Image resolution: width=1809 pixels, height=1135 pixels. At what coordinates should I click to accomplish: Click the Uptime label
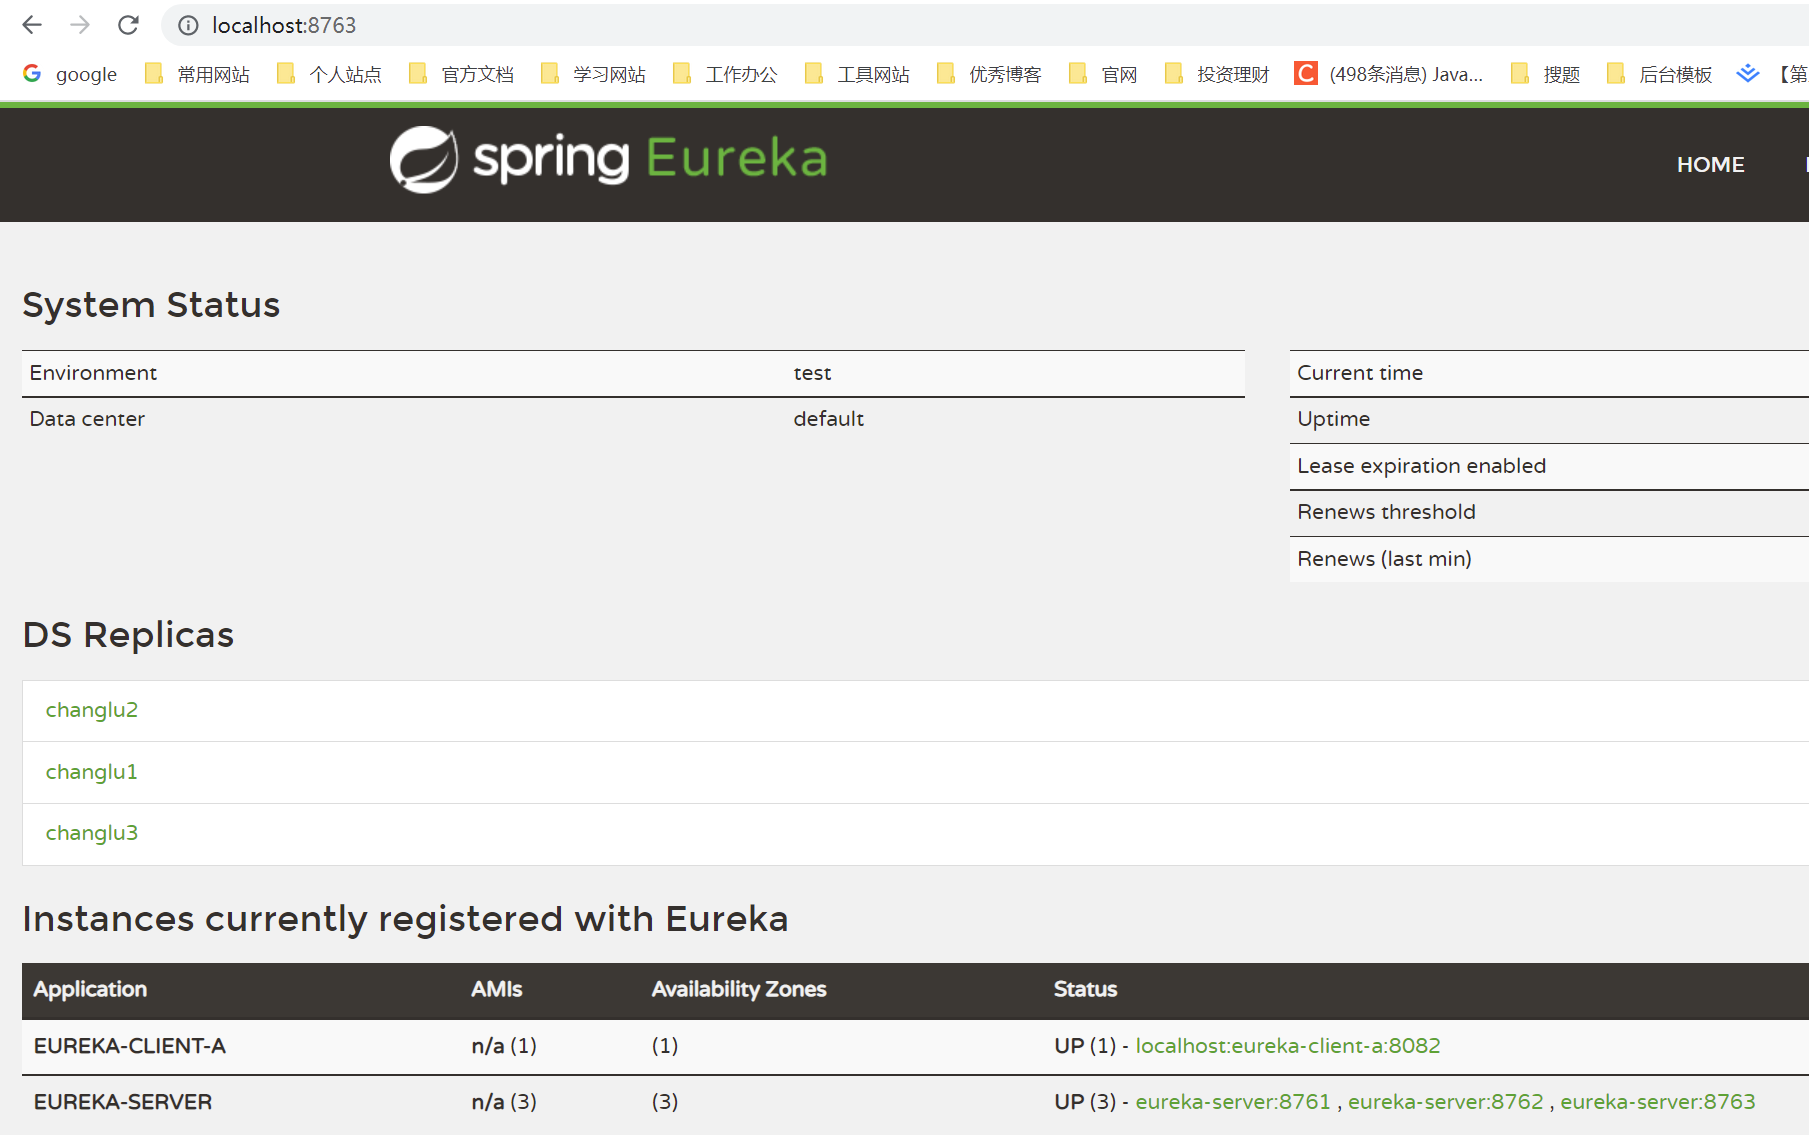coord(1334,420)
